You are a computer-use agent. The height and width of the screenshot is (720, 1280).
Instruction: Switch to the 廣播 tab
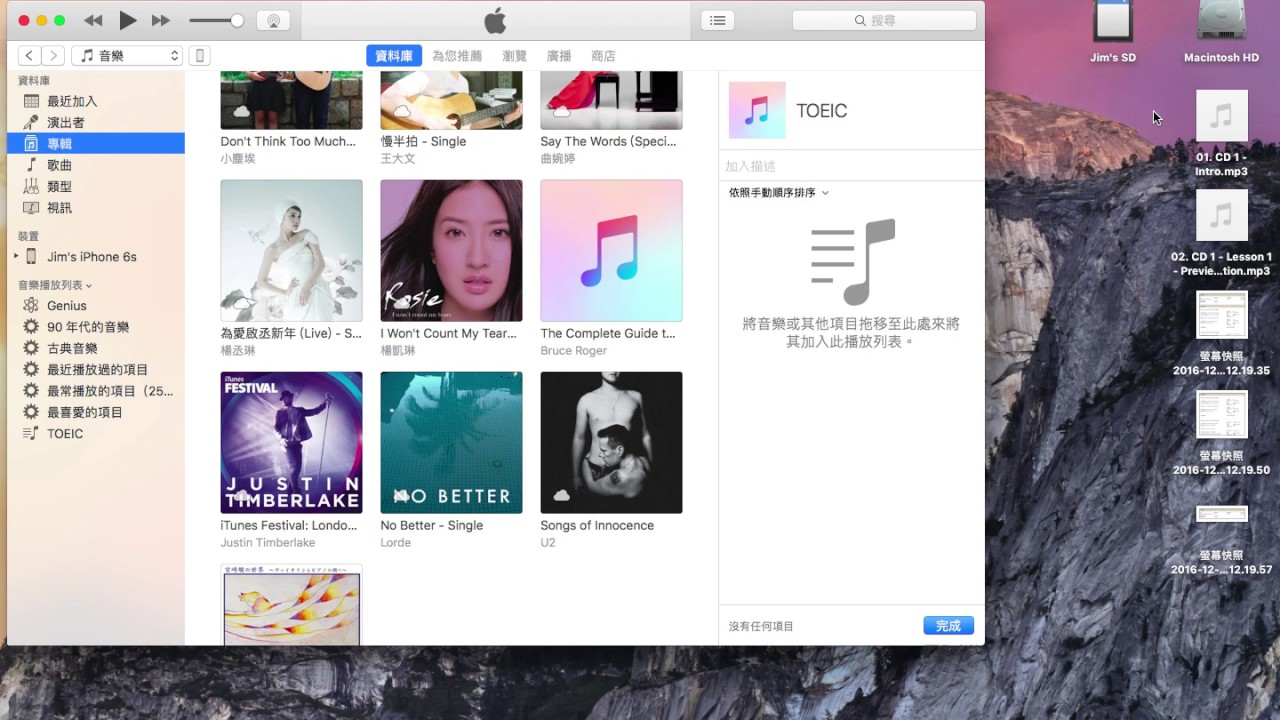point(559,56)
